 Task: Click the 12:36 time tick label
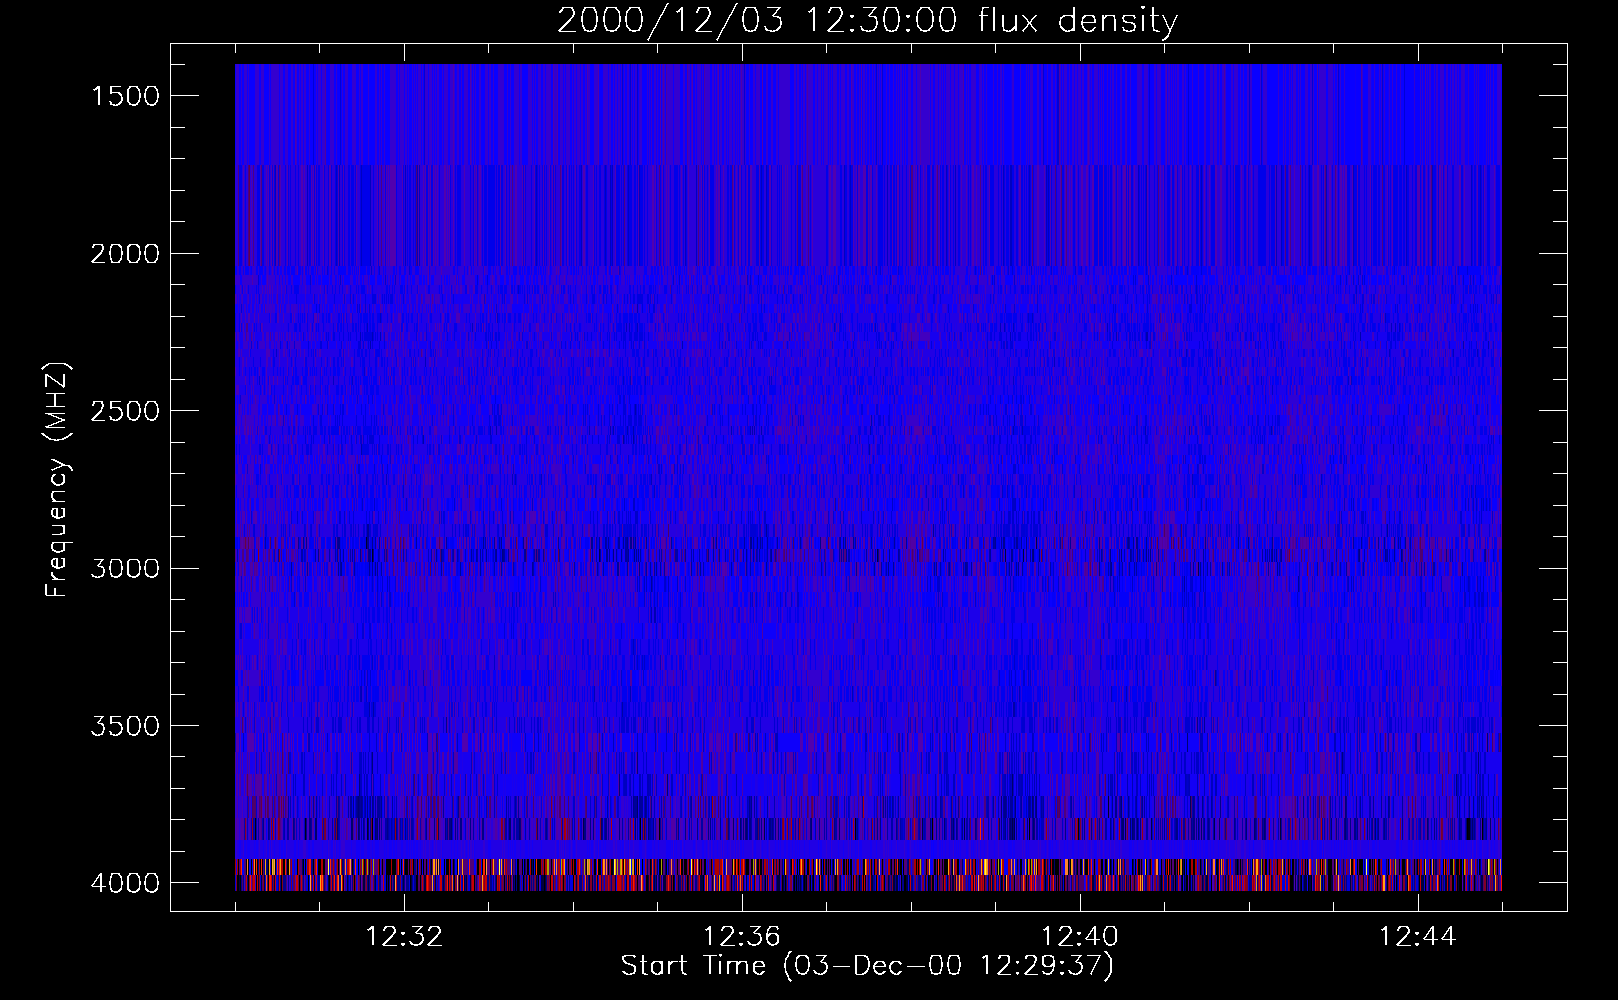tap(742, 937)
